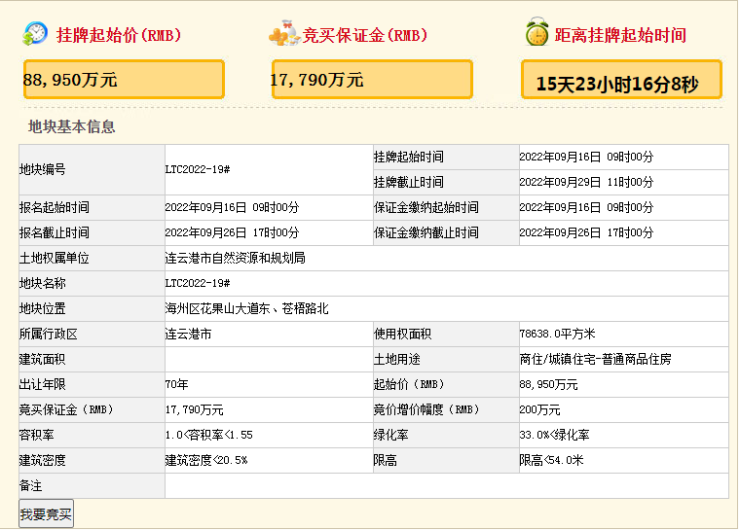The height and width of the screenshot is (530, 740).
Task: Click the coins icon beside 竞买保证金
Action: 284,34
